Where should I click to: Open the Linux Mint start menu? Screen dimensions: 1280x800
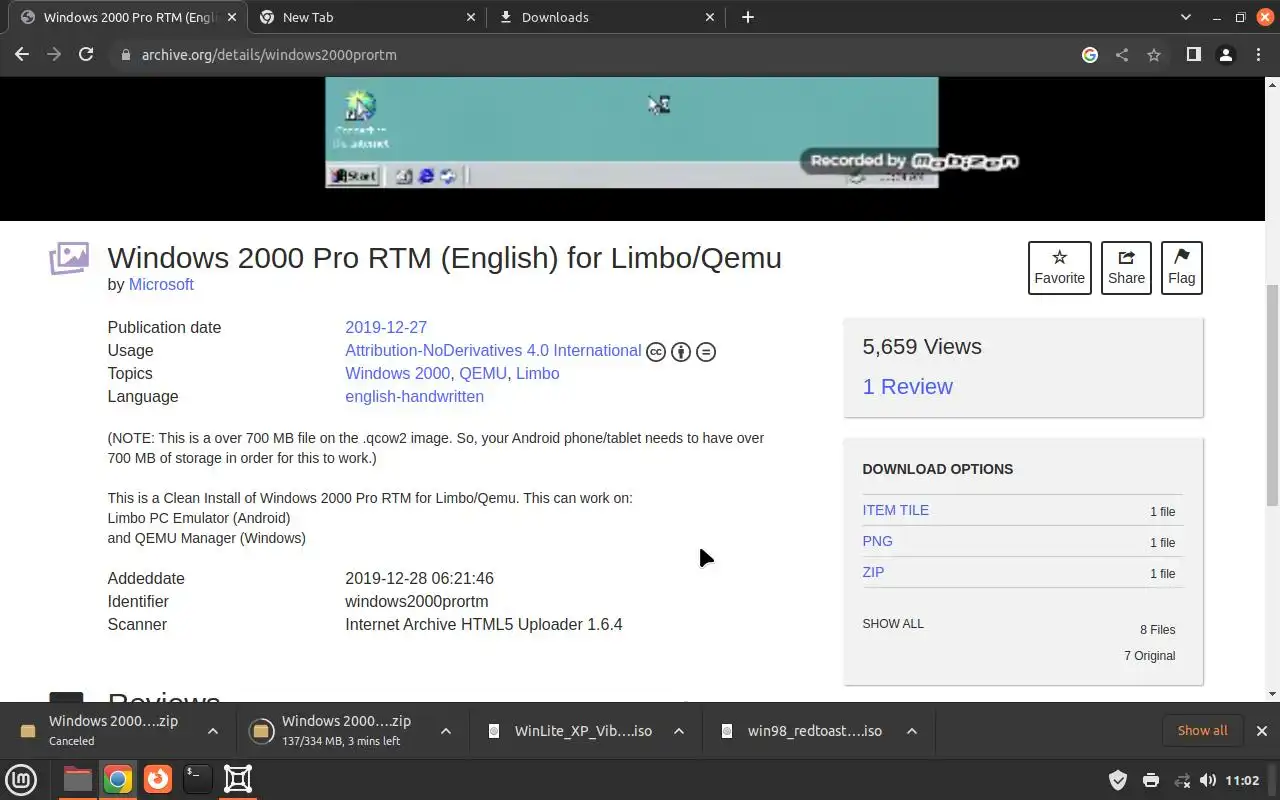(22, 779)
